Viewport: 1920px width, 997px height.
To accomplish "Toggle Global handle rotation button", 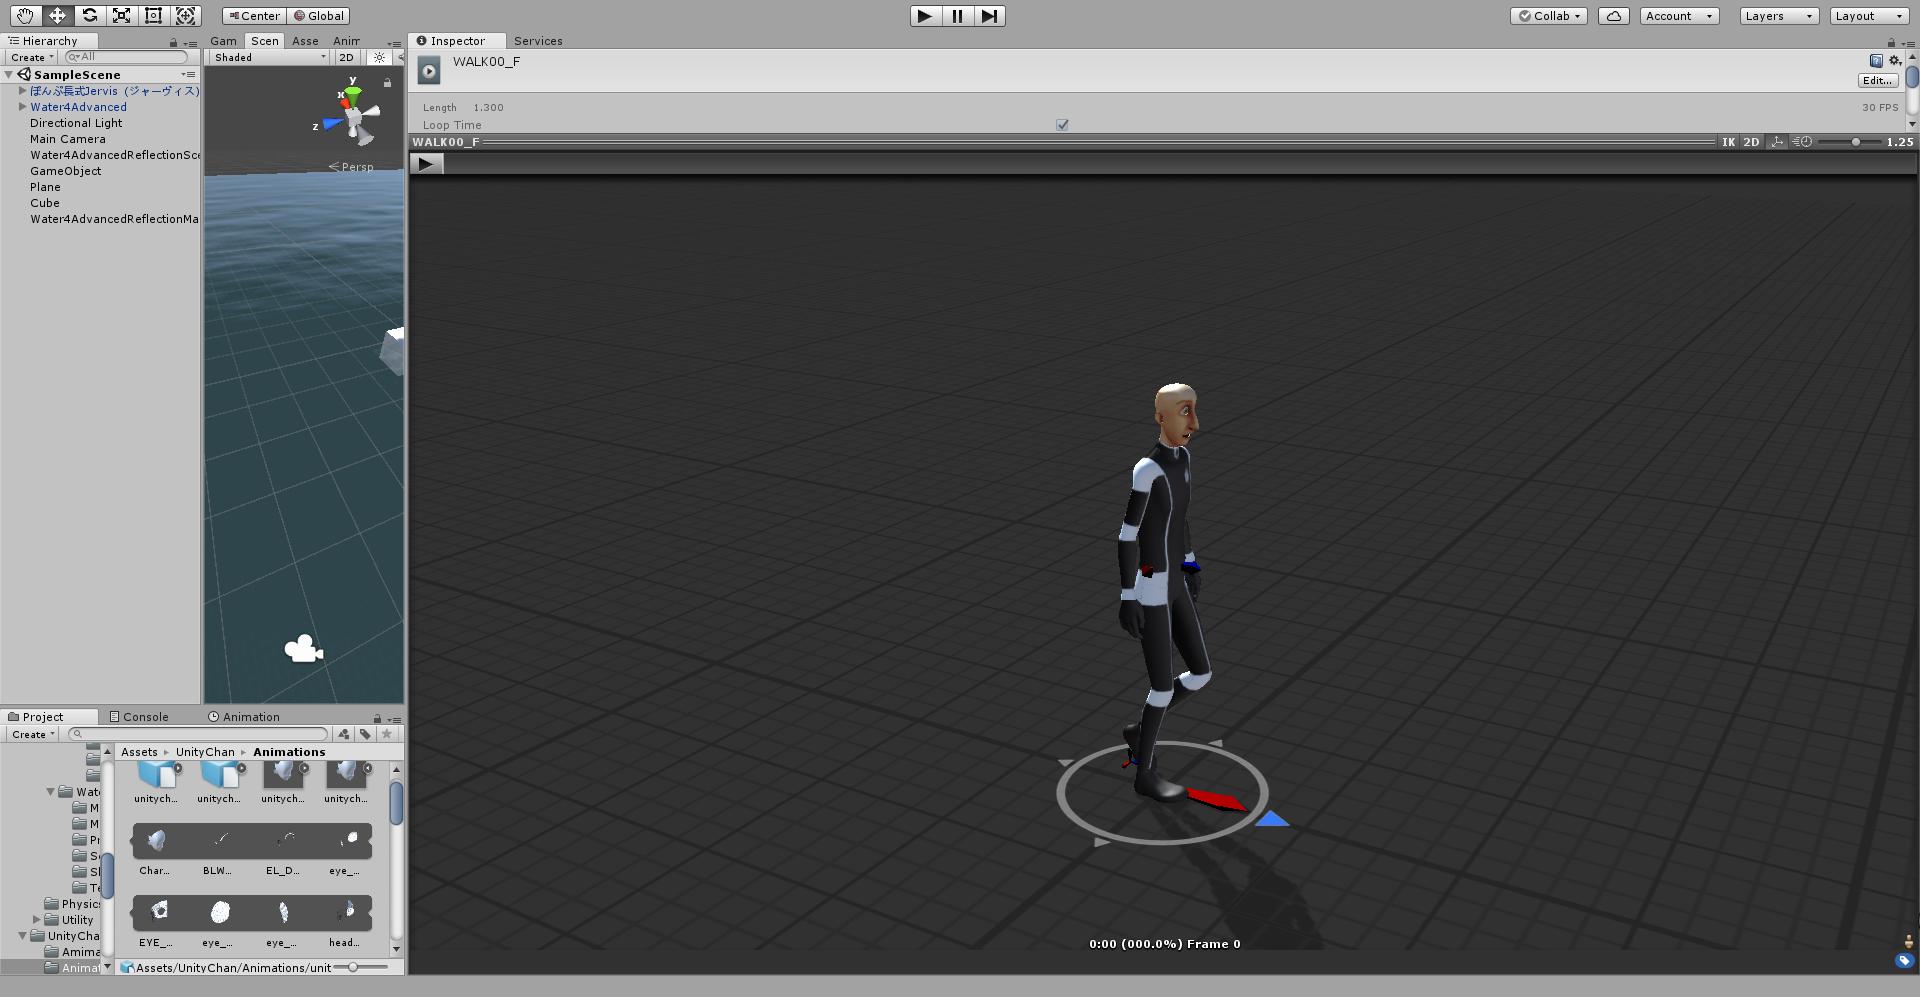I will click(x=319, y=16).
